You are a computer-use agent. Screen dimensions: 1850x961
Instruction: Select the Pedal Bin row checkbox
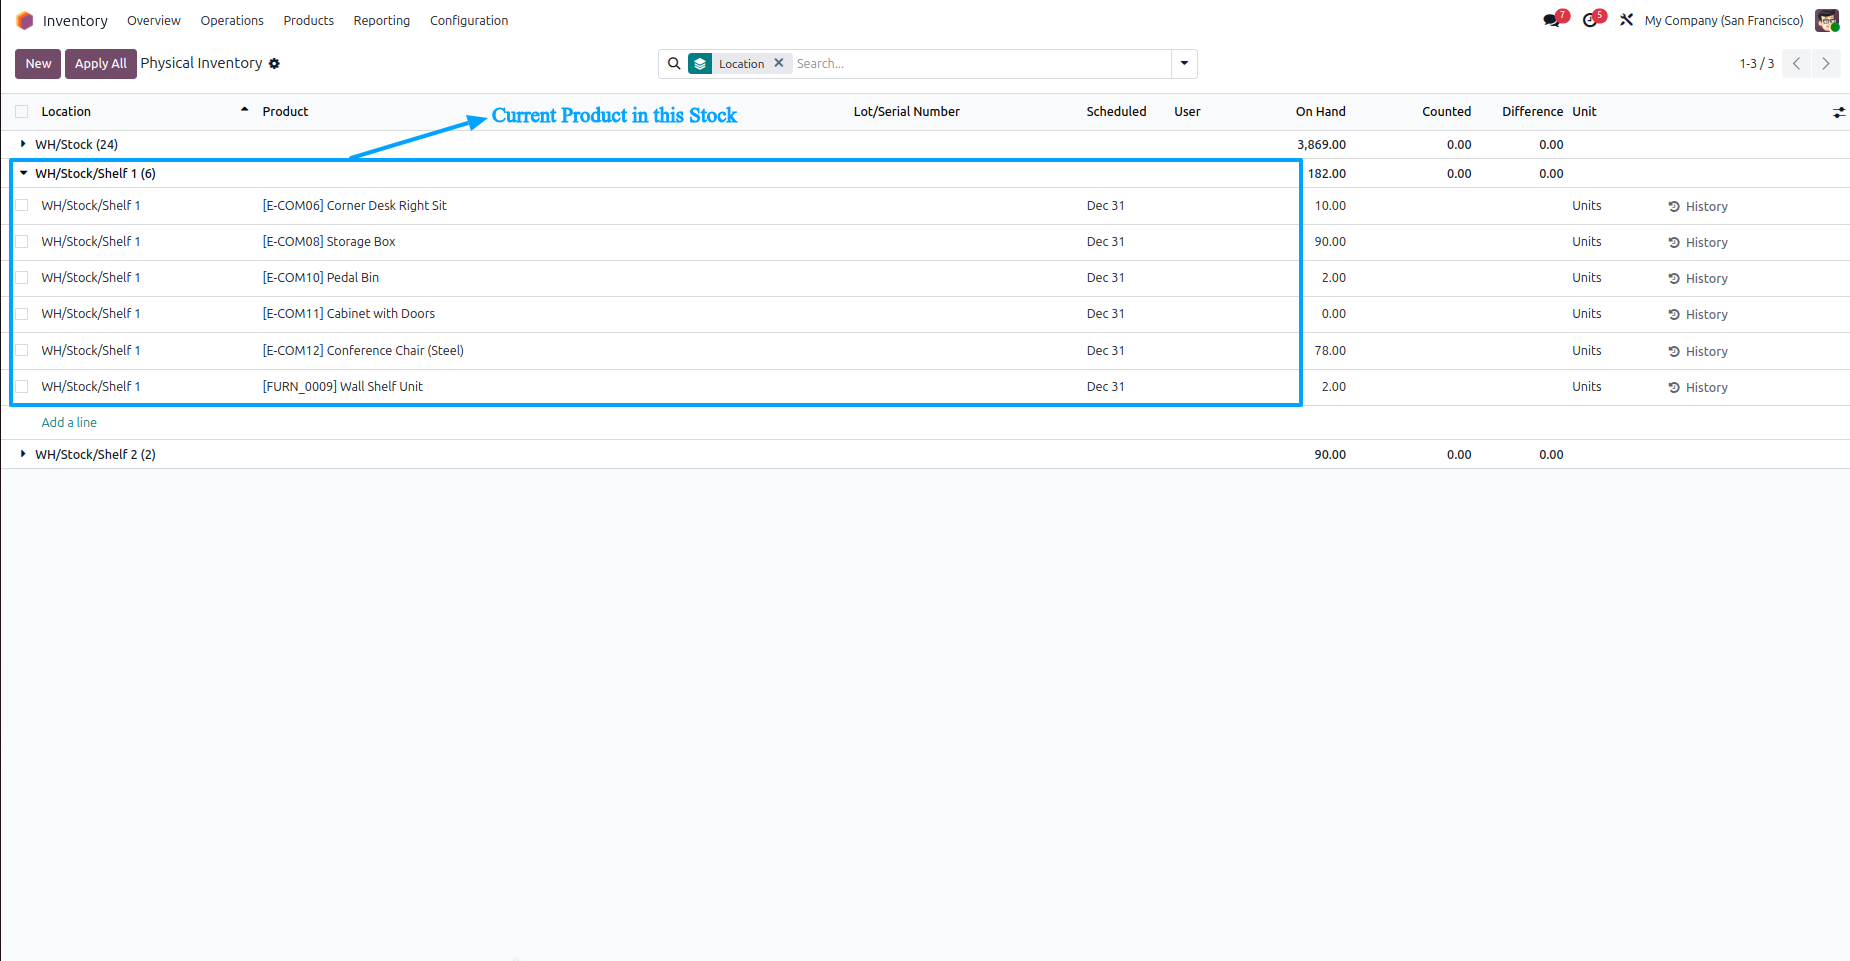pyautogui.click(x=22, y=278)
